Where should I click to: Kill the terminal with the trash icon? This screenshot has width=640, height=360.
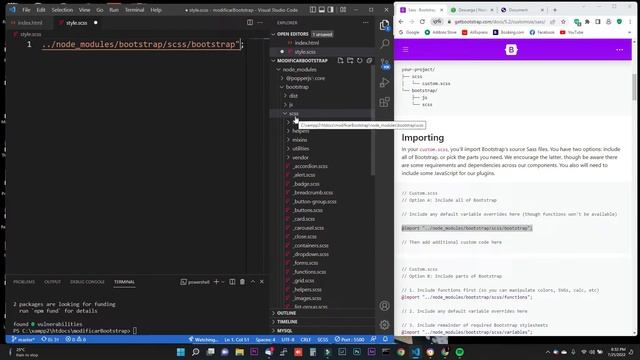coord(242,282)
